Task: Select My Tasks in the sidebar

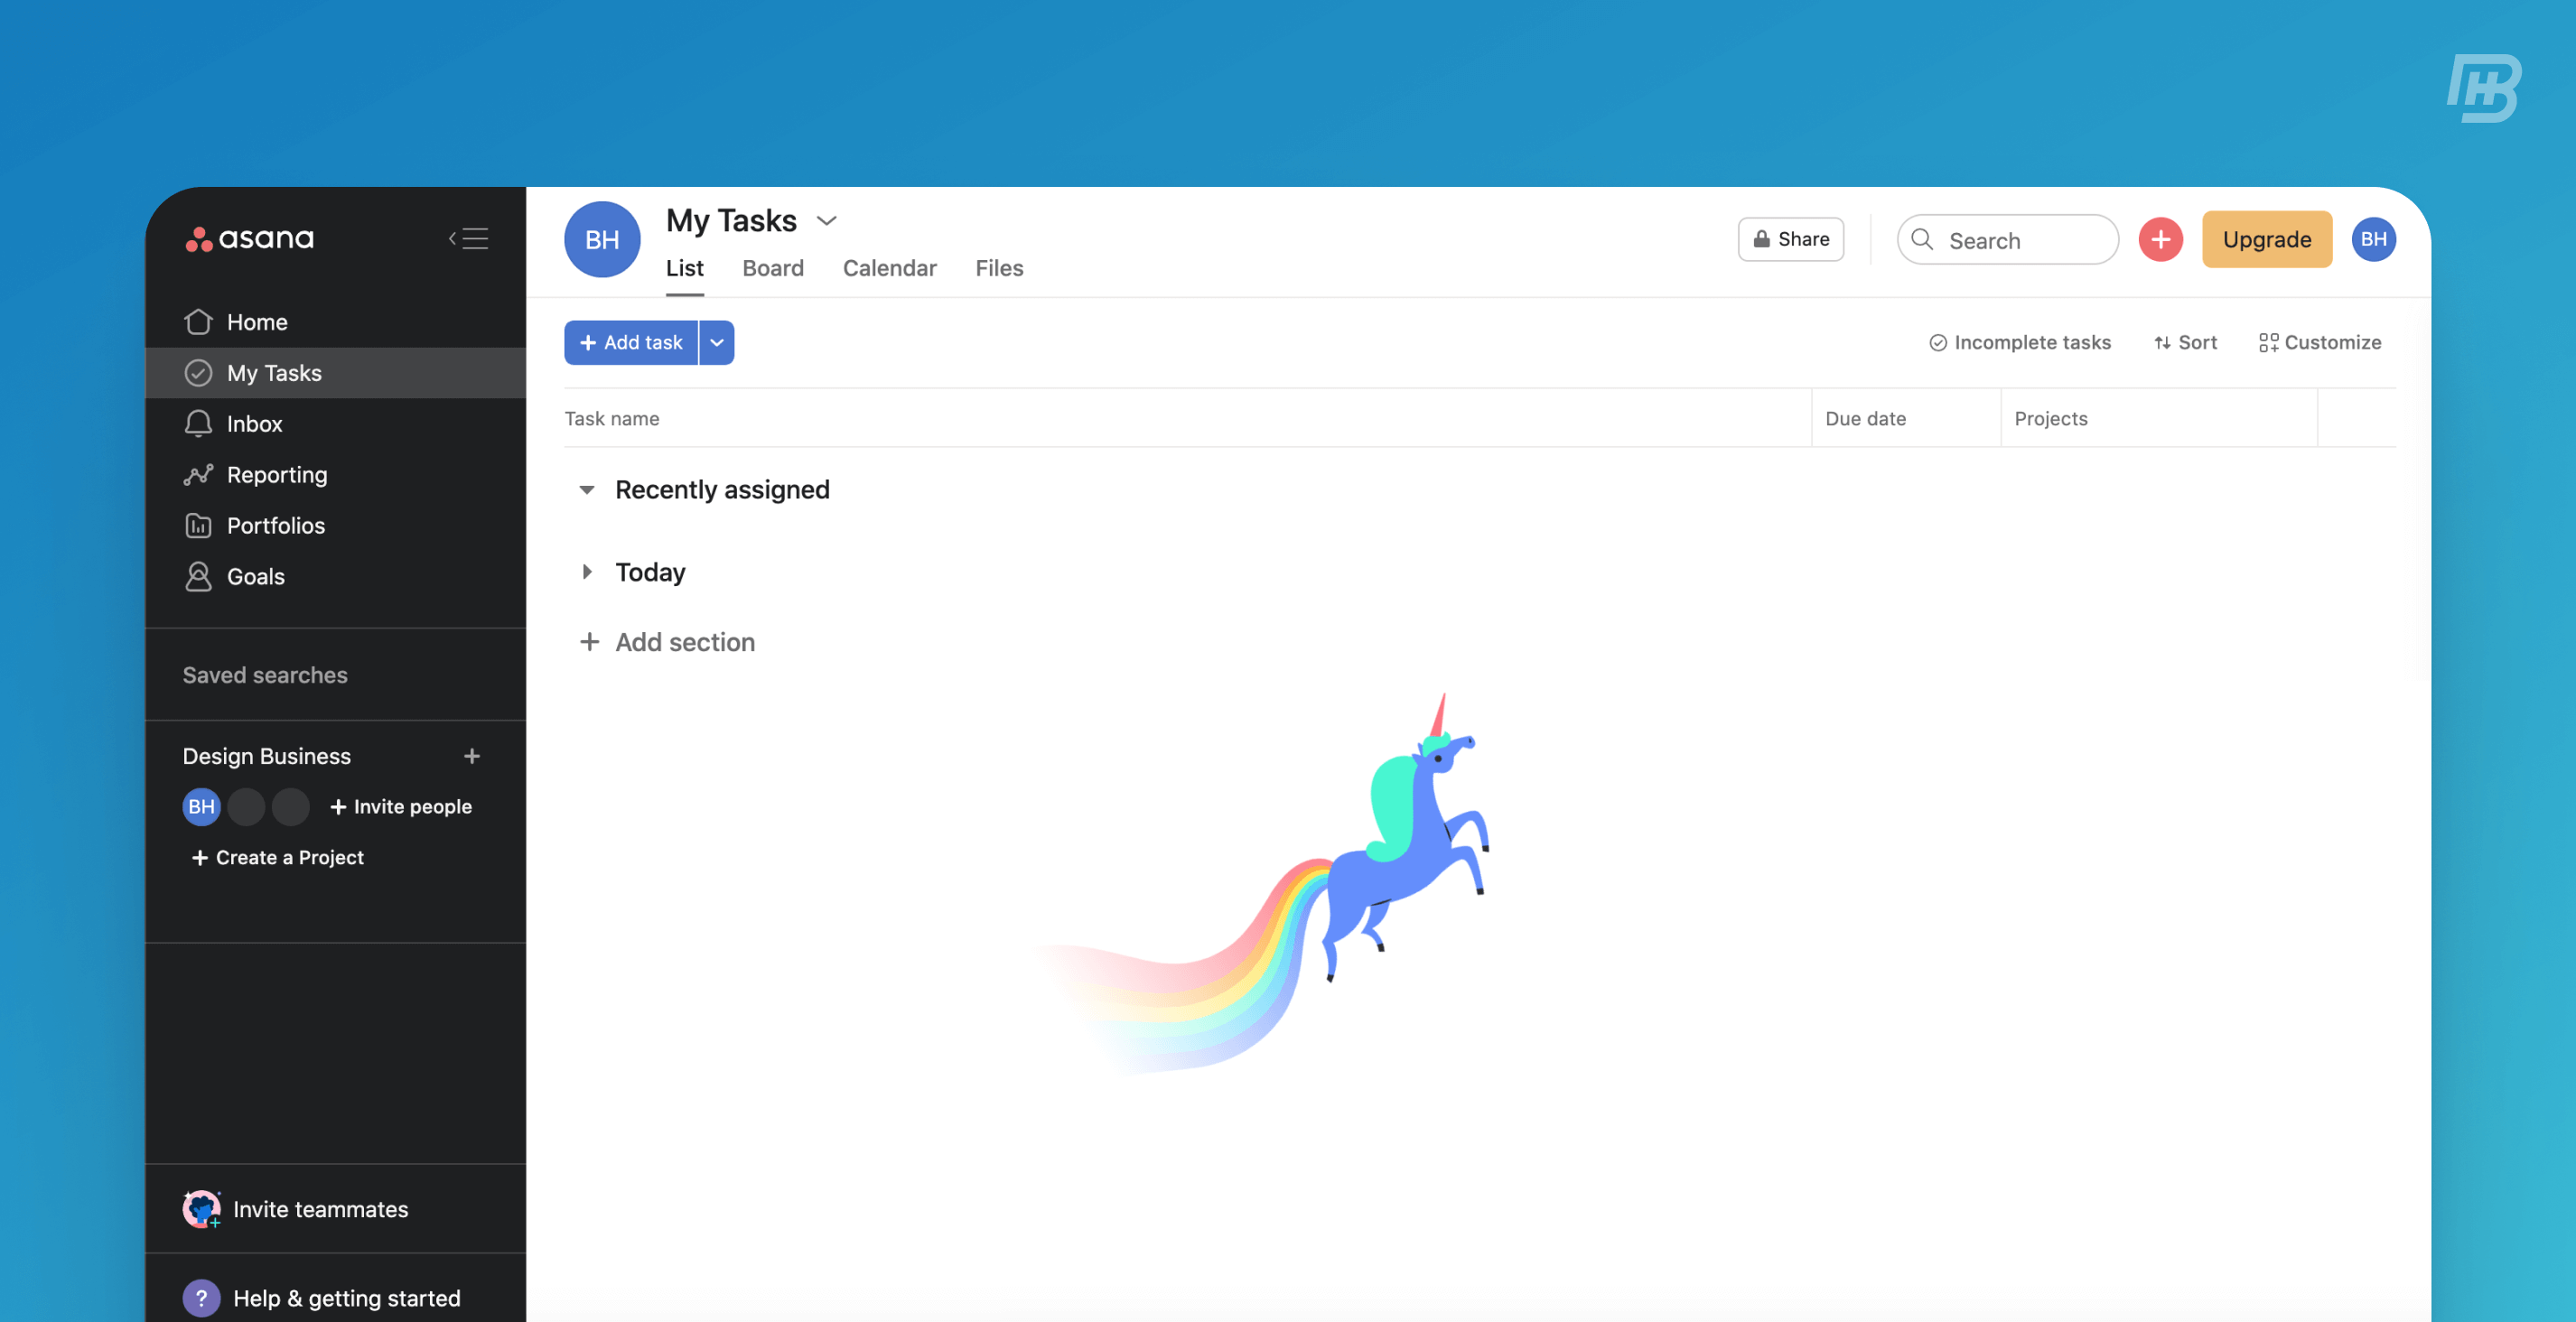Action: [x=335, y=373]
